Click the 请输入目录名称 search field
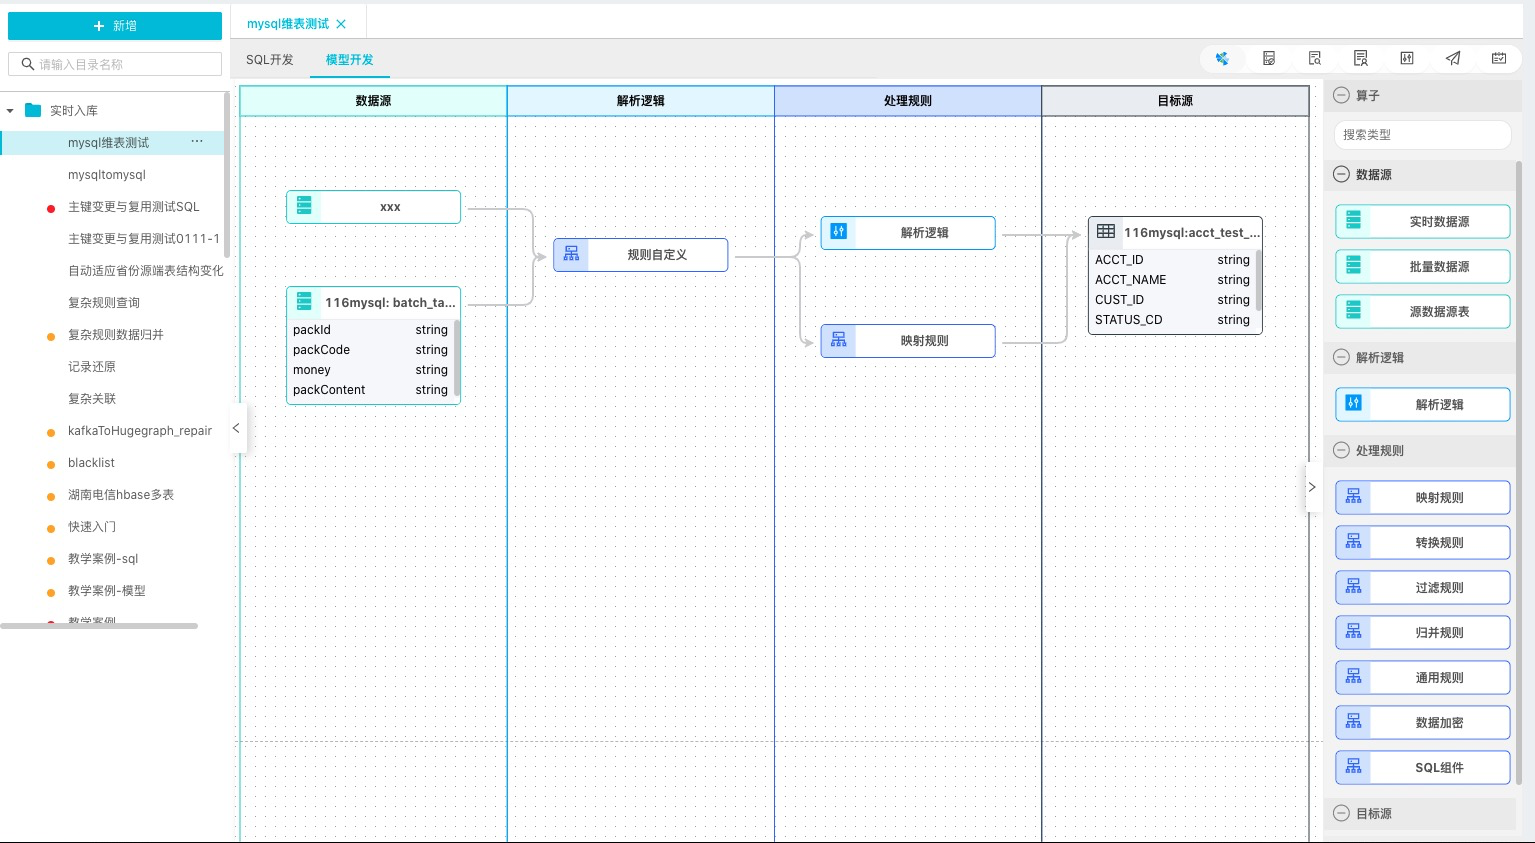 pyautogui.click(x=115, y=64)
